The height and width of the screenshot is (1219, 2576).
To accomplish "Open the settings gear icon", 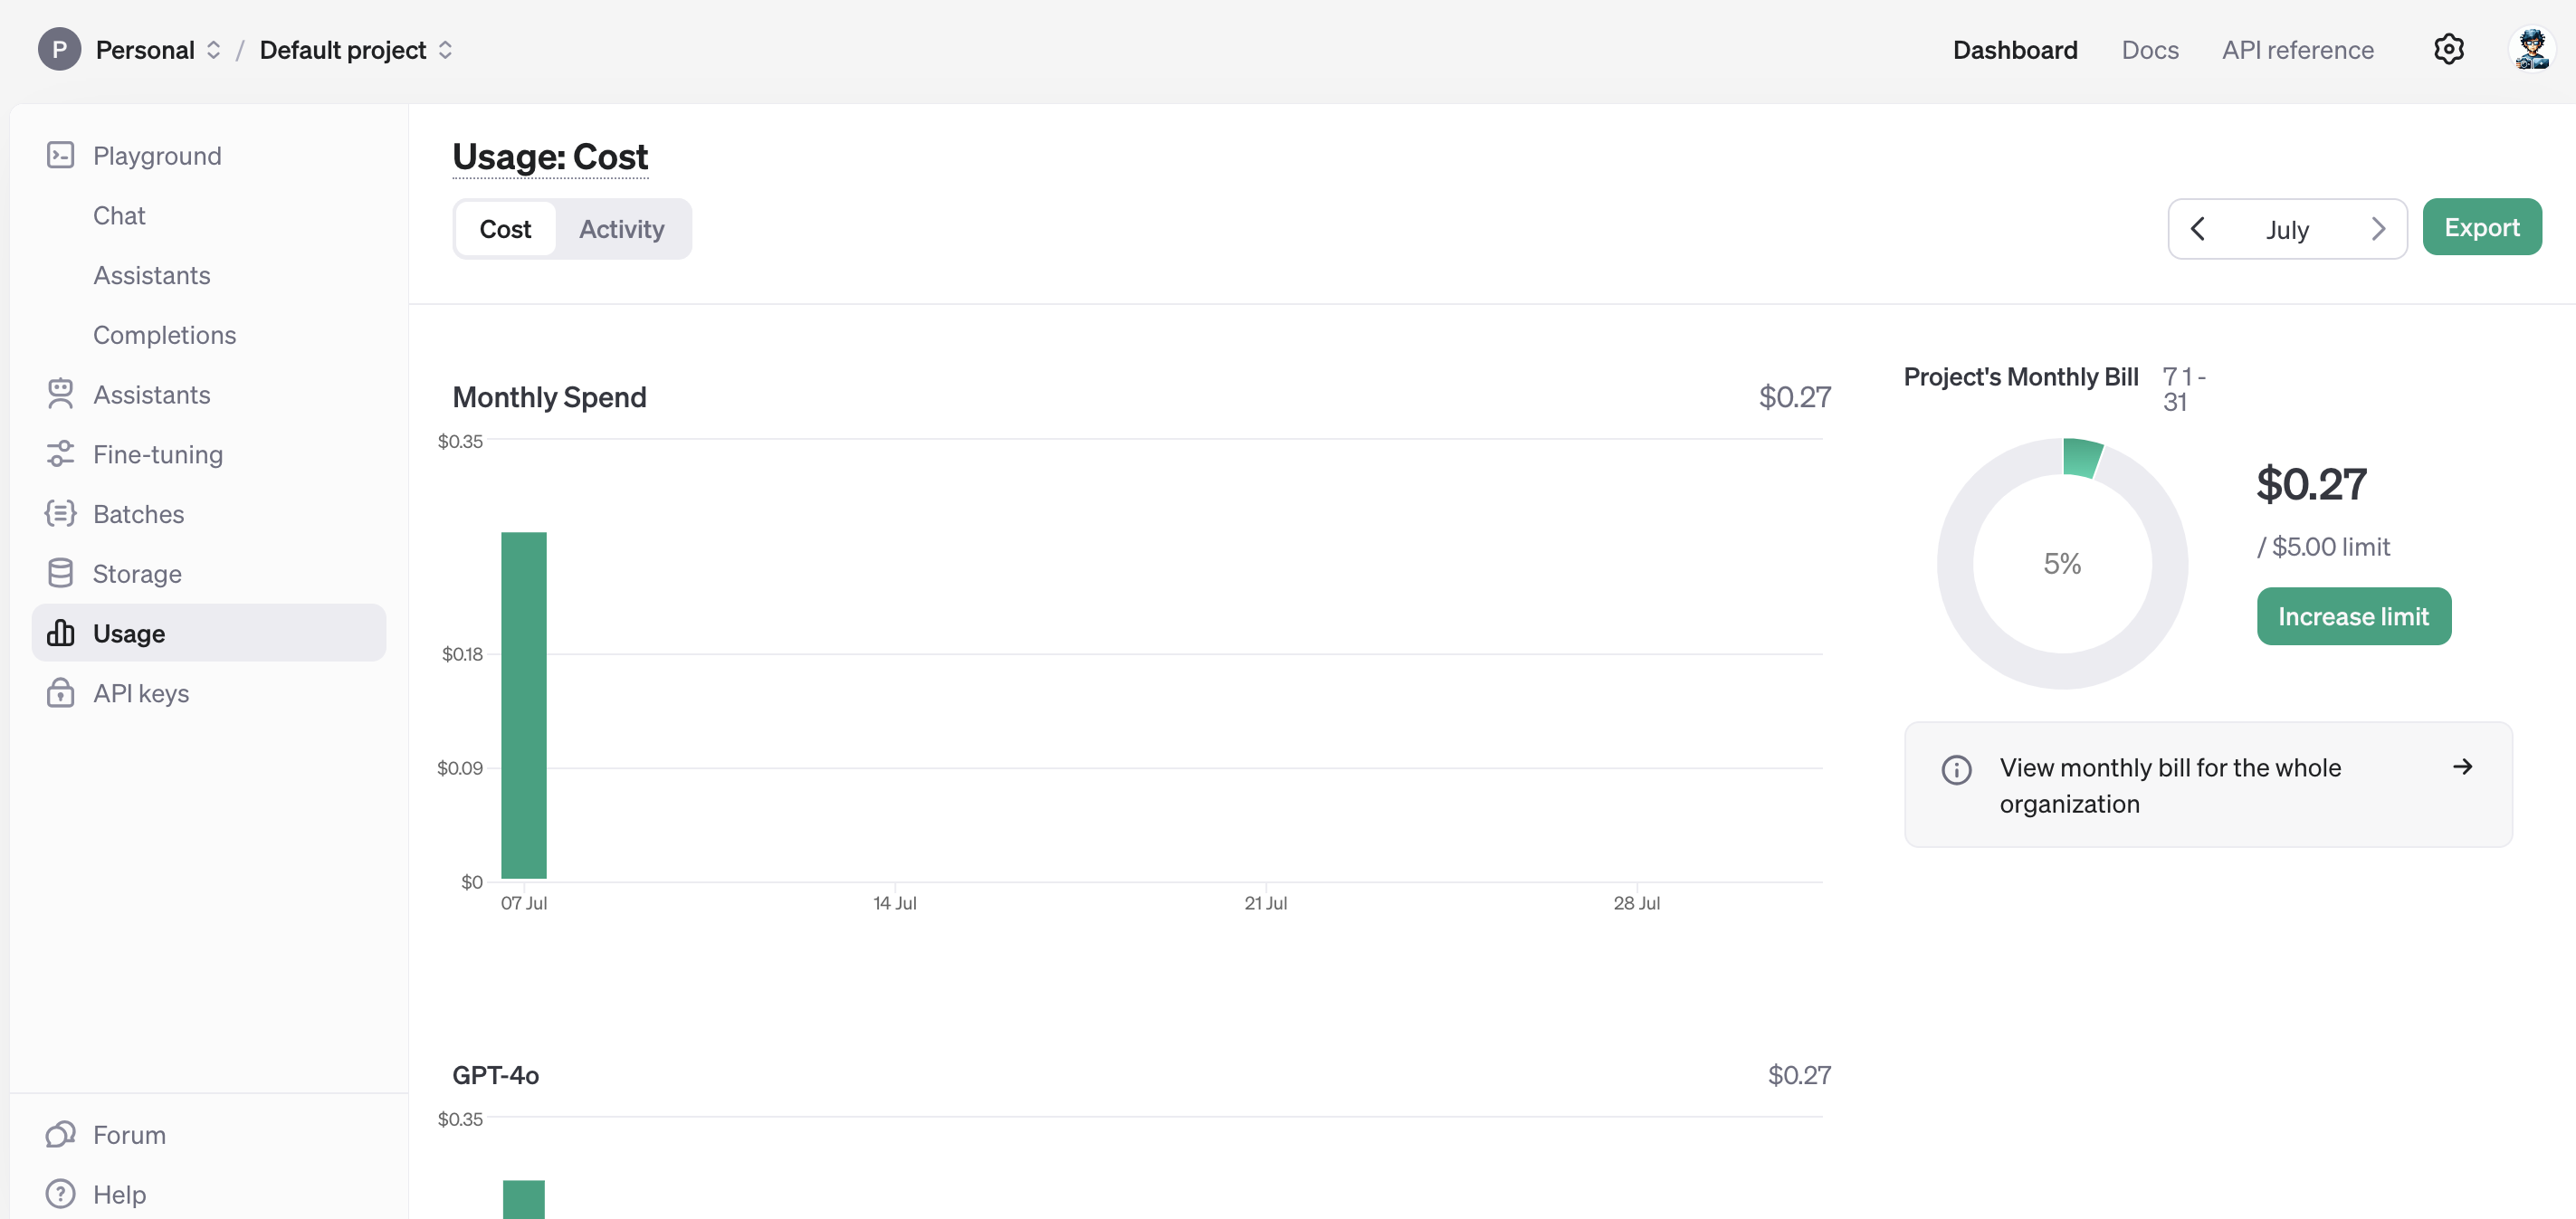I will (x=2448, y=49).
